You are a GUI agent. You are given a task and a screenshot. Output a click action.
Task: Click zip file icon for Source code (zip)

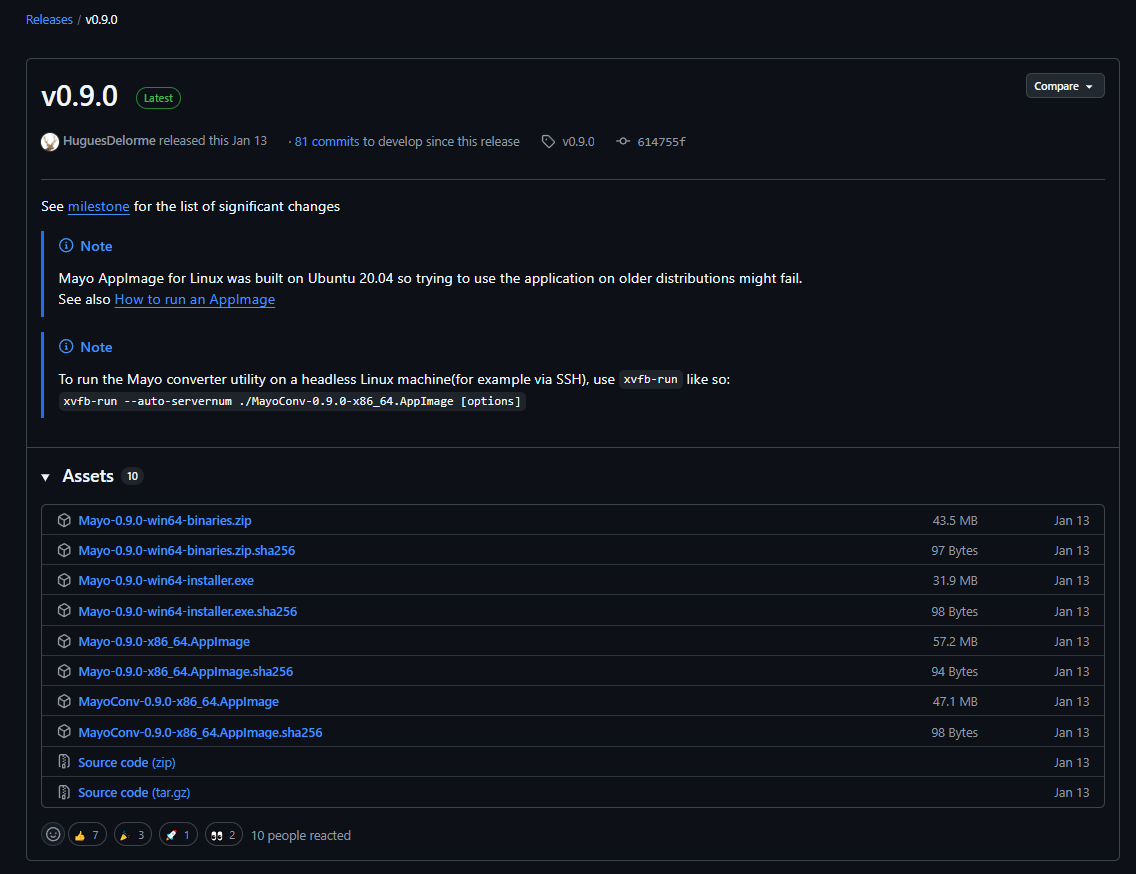(64, 762)
